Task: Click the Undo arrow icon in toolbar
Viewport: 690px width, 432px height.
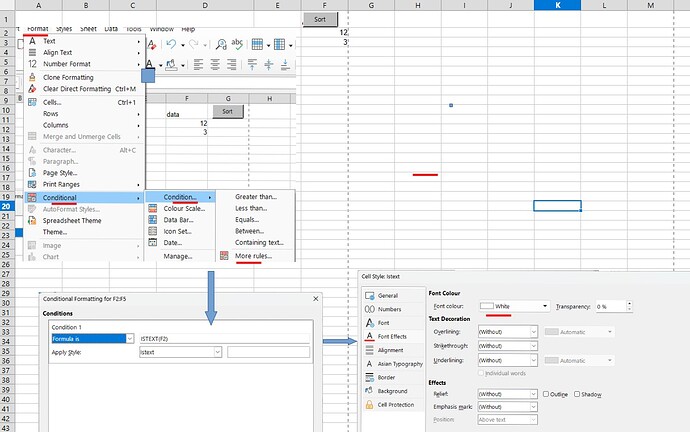Action: click(x=171, y=44)
